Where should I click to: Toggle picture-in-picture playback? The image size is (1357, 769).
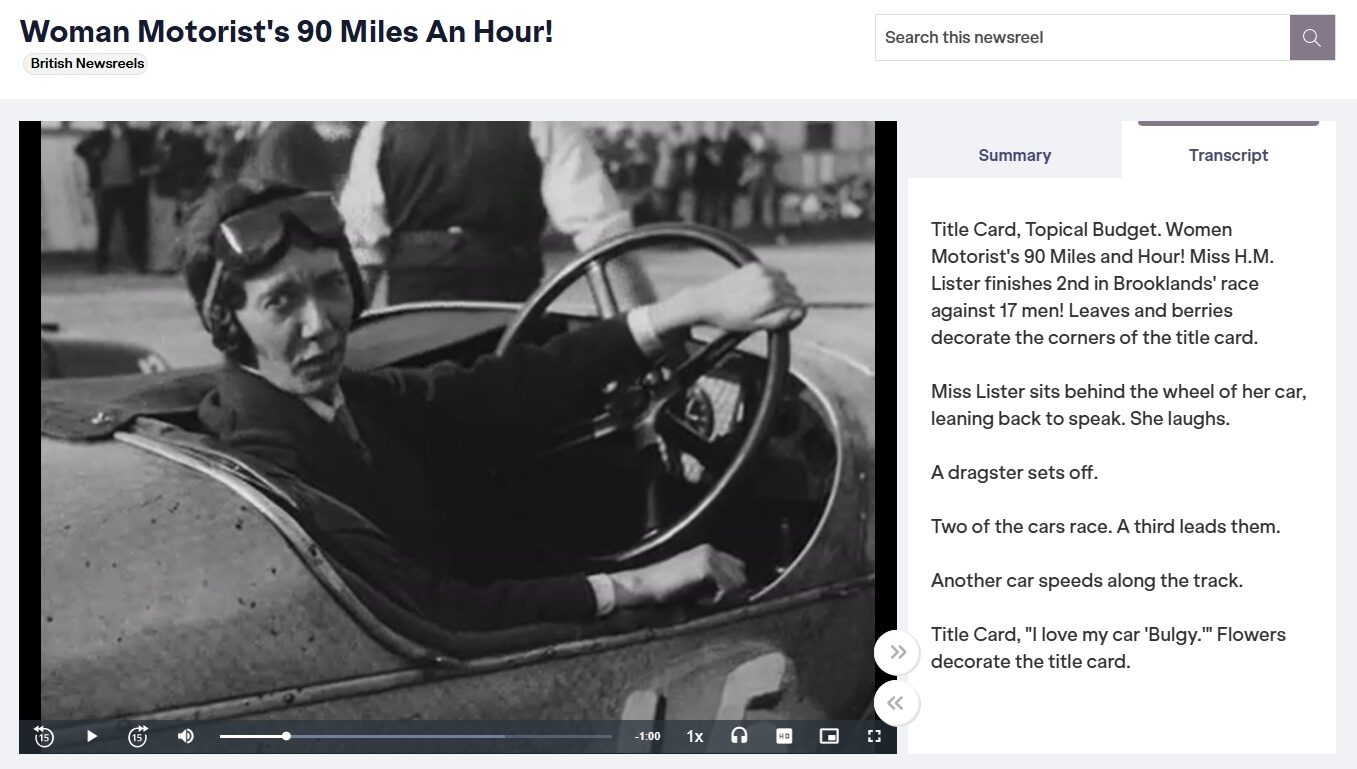pyautogui.click(x=829, y=736)
